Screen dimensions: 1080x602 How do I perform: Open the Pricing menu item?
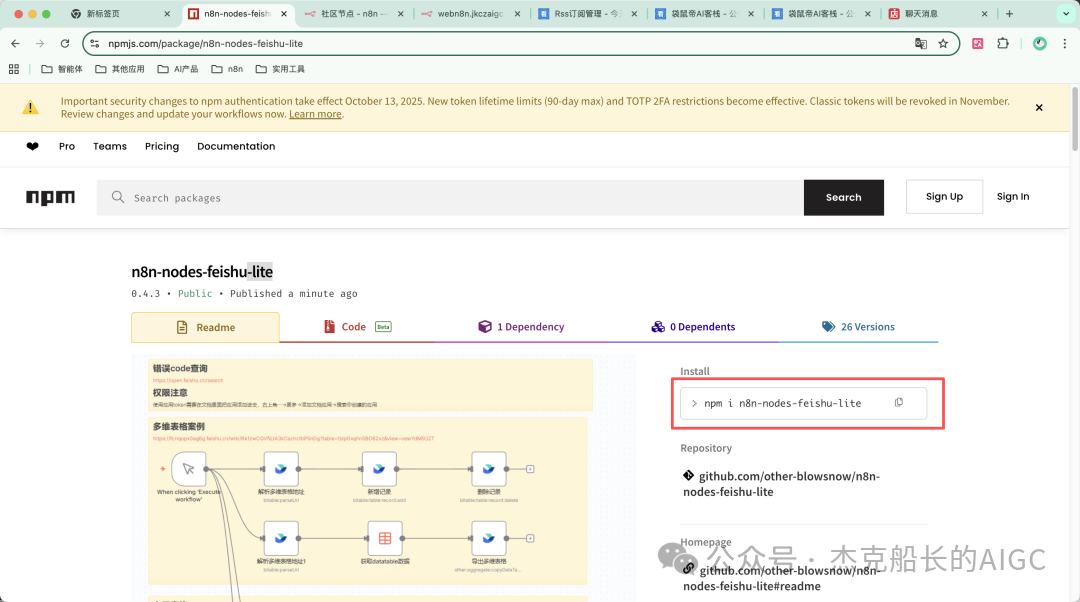coord(162,146)
